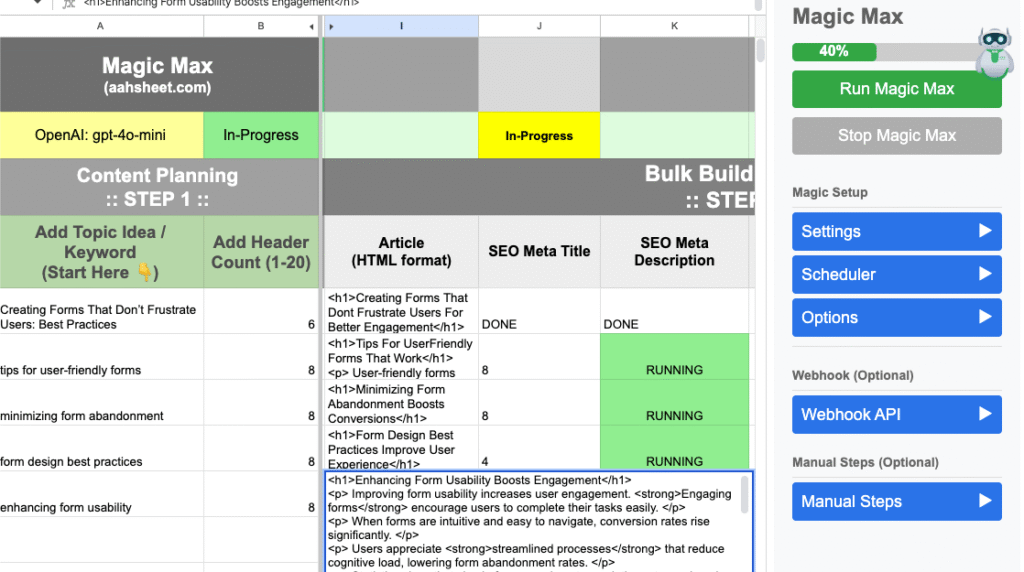Click the Stop Magic Max button
This screenshot has width=1024, height=572.
pyautogui.click(x=896, y=135)
